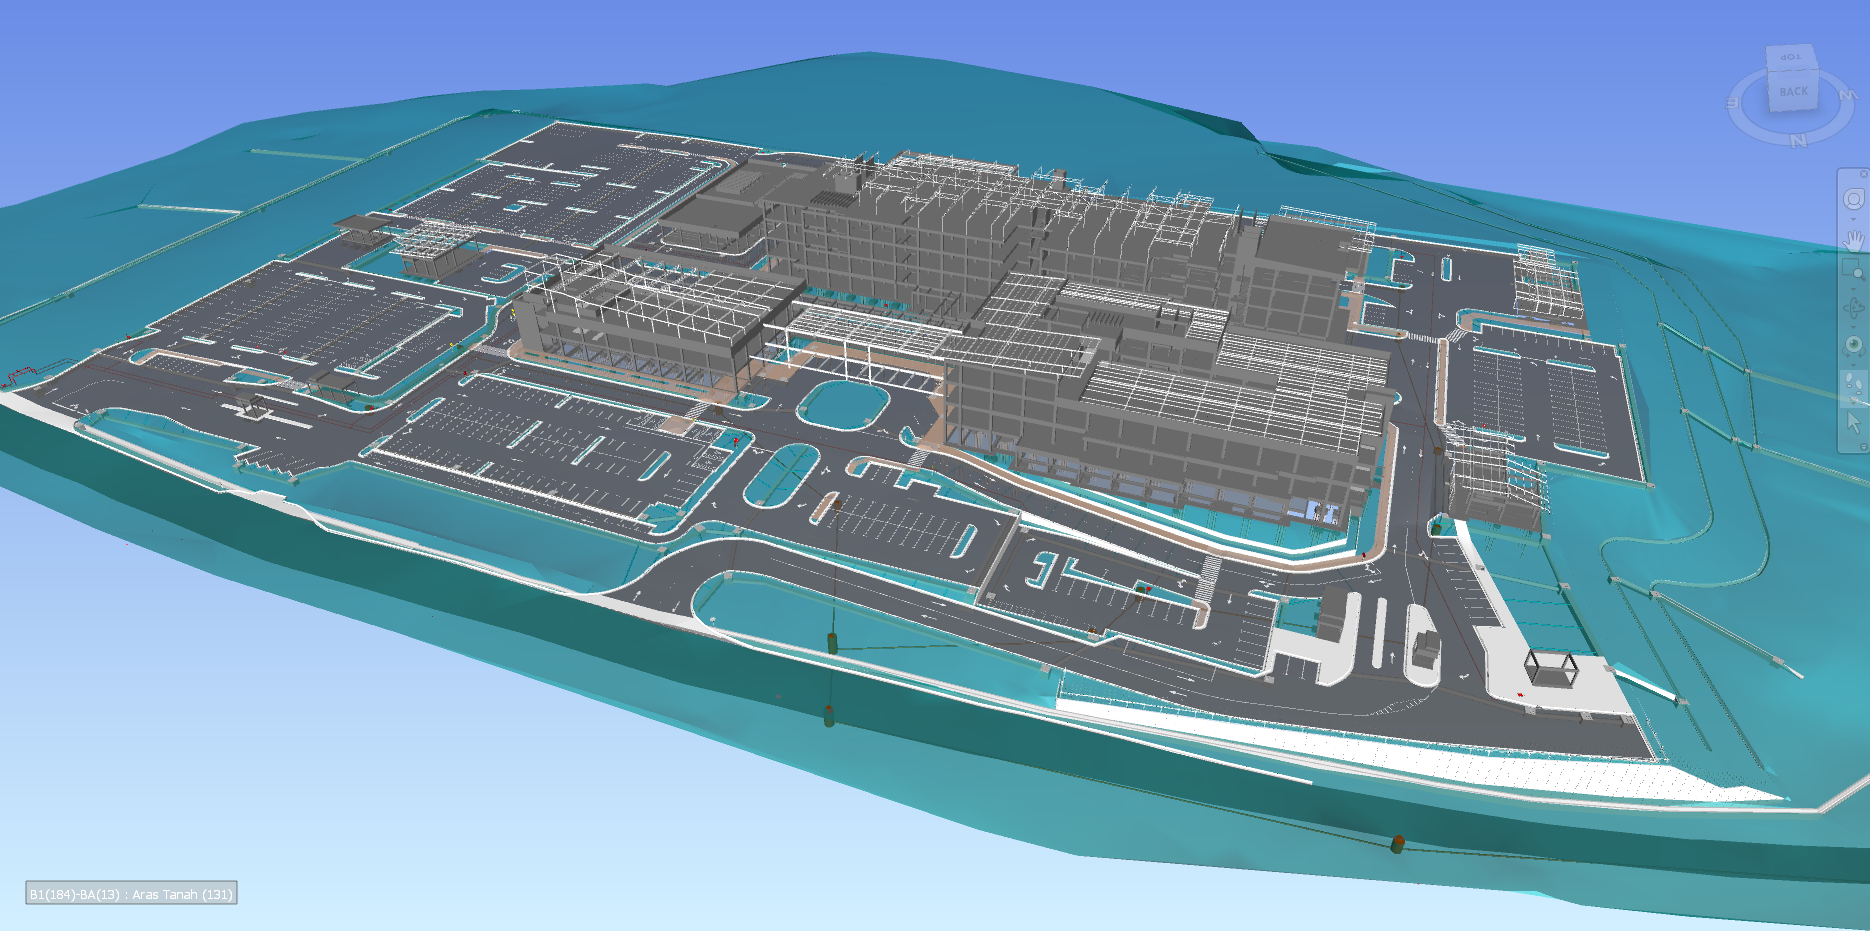Select the Look Around eye tool
Viewport: 1870px width, 931px height.
tap(1854, 345)
